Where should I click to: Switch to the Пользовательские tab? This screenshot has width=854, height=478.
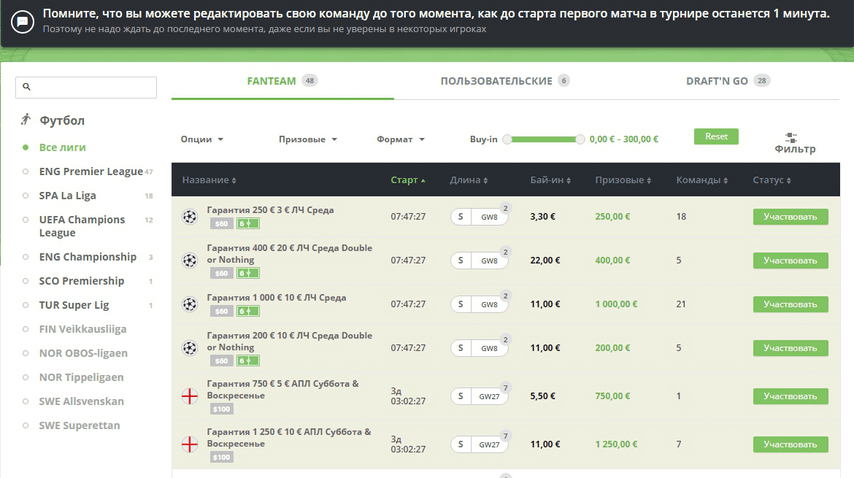point(496,81)
